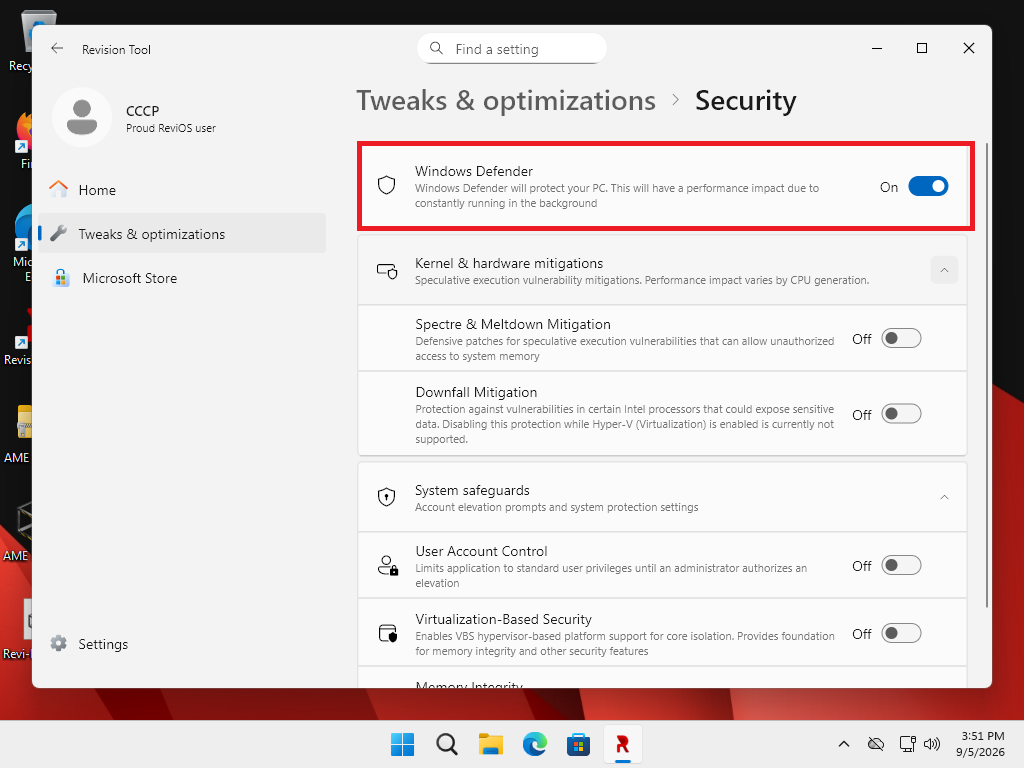Click the Security breadcrumb title

tap(746, 101)
